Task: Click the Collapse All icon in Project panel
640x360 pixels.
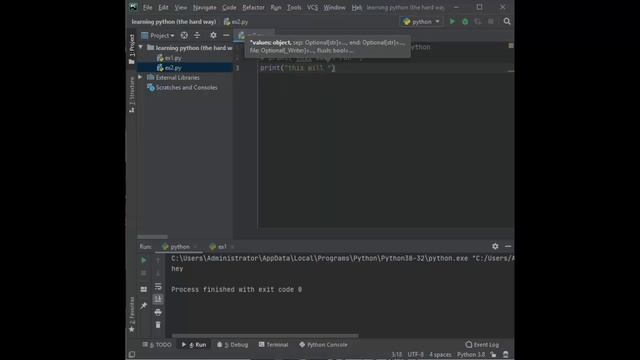Action: (x=197, y=36)
